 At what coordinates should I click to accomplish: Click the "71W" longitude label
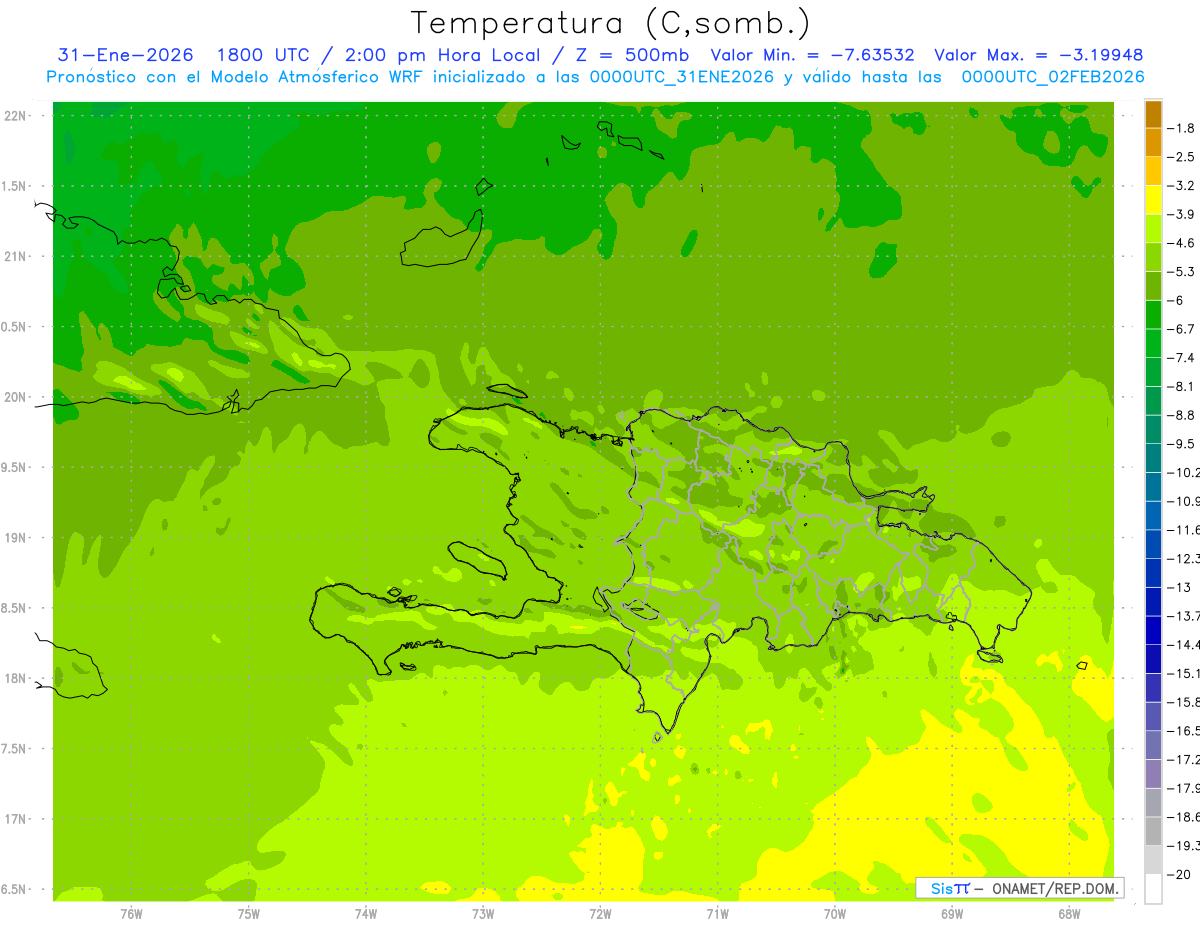[717, 914]
